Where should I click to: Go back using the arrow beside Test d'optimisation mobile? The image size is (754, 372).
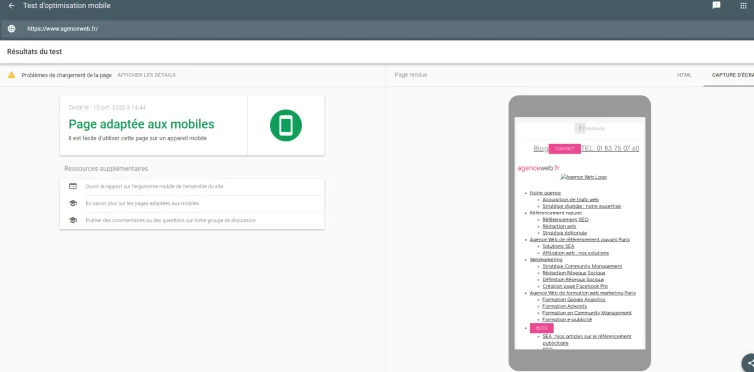click(x=12, y=6)
